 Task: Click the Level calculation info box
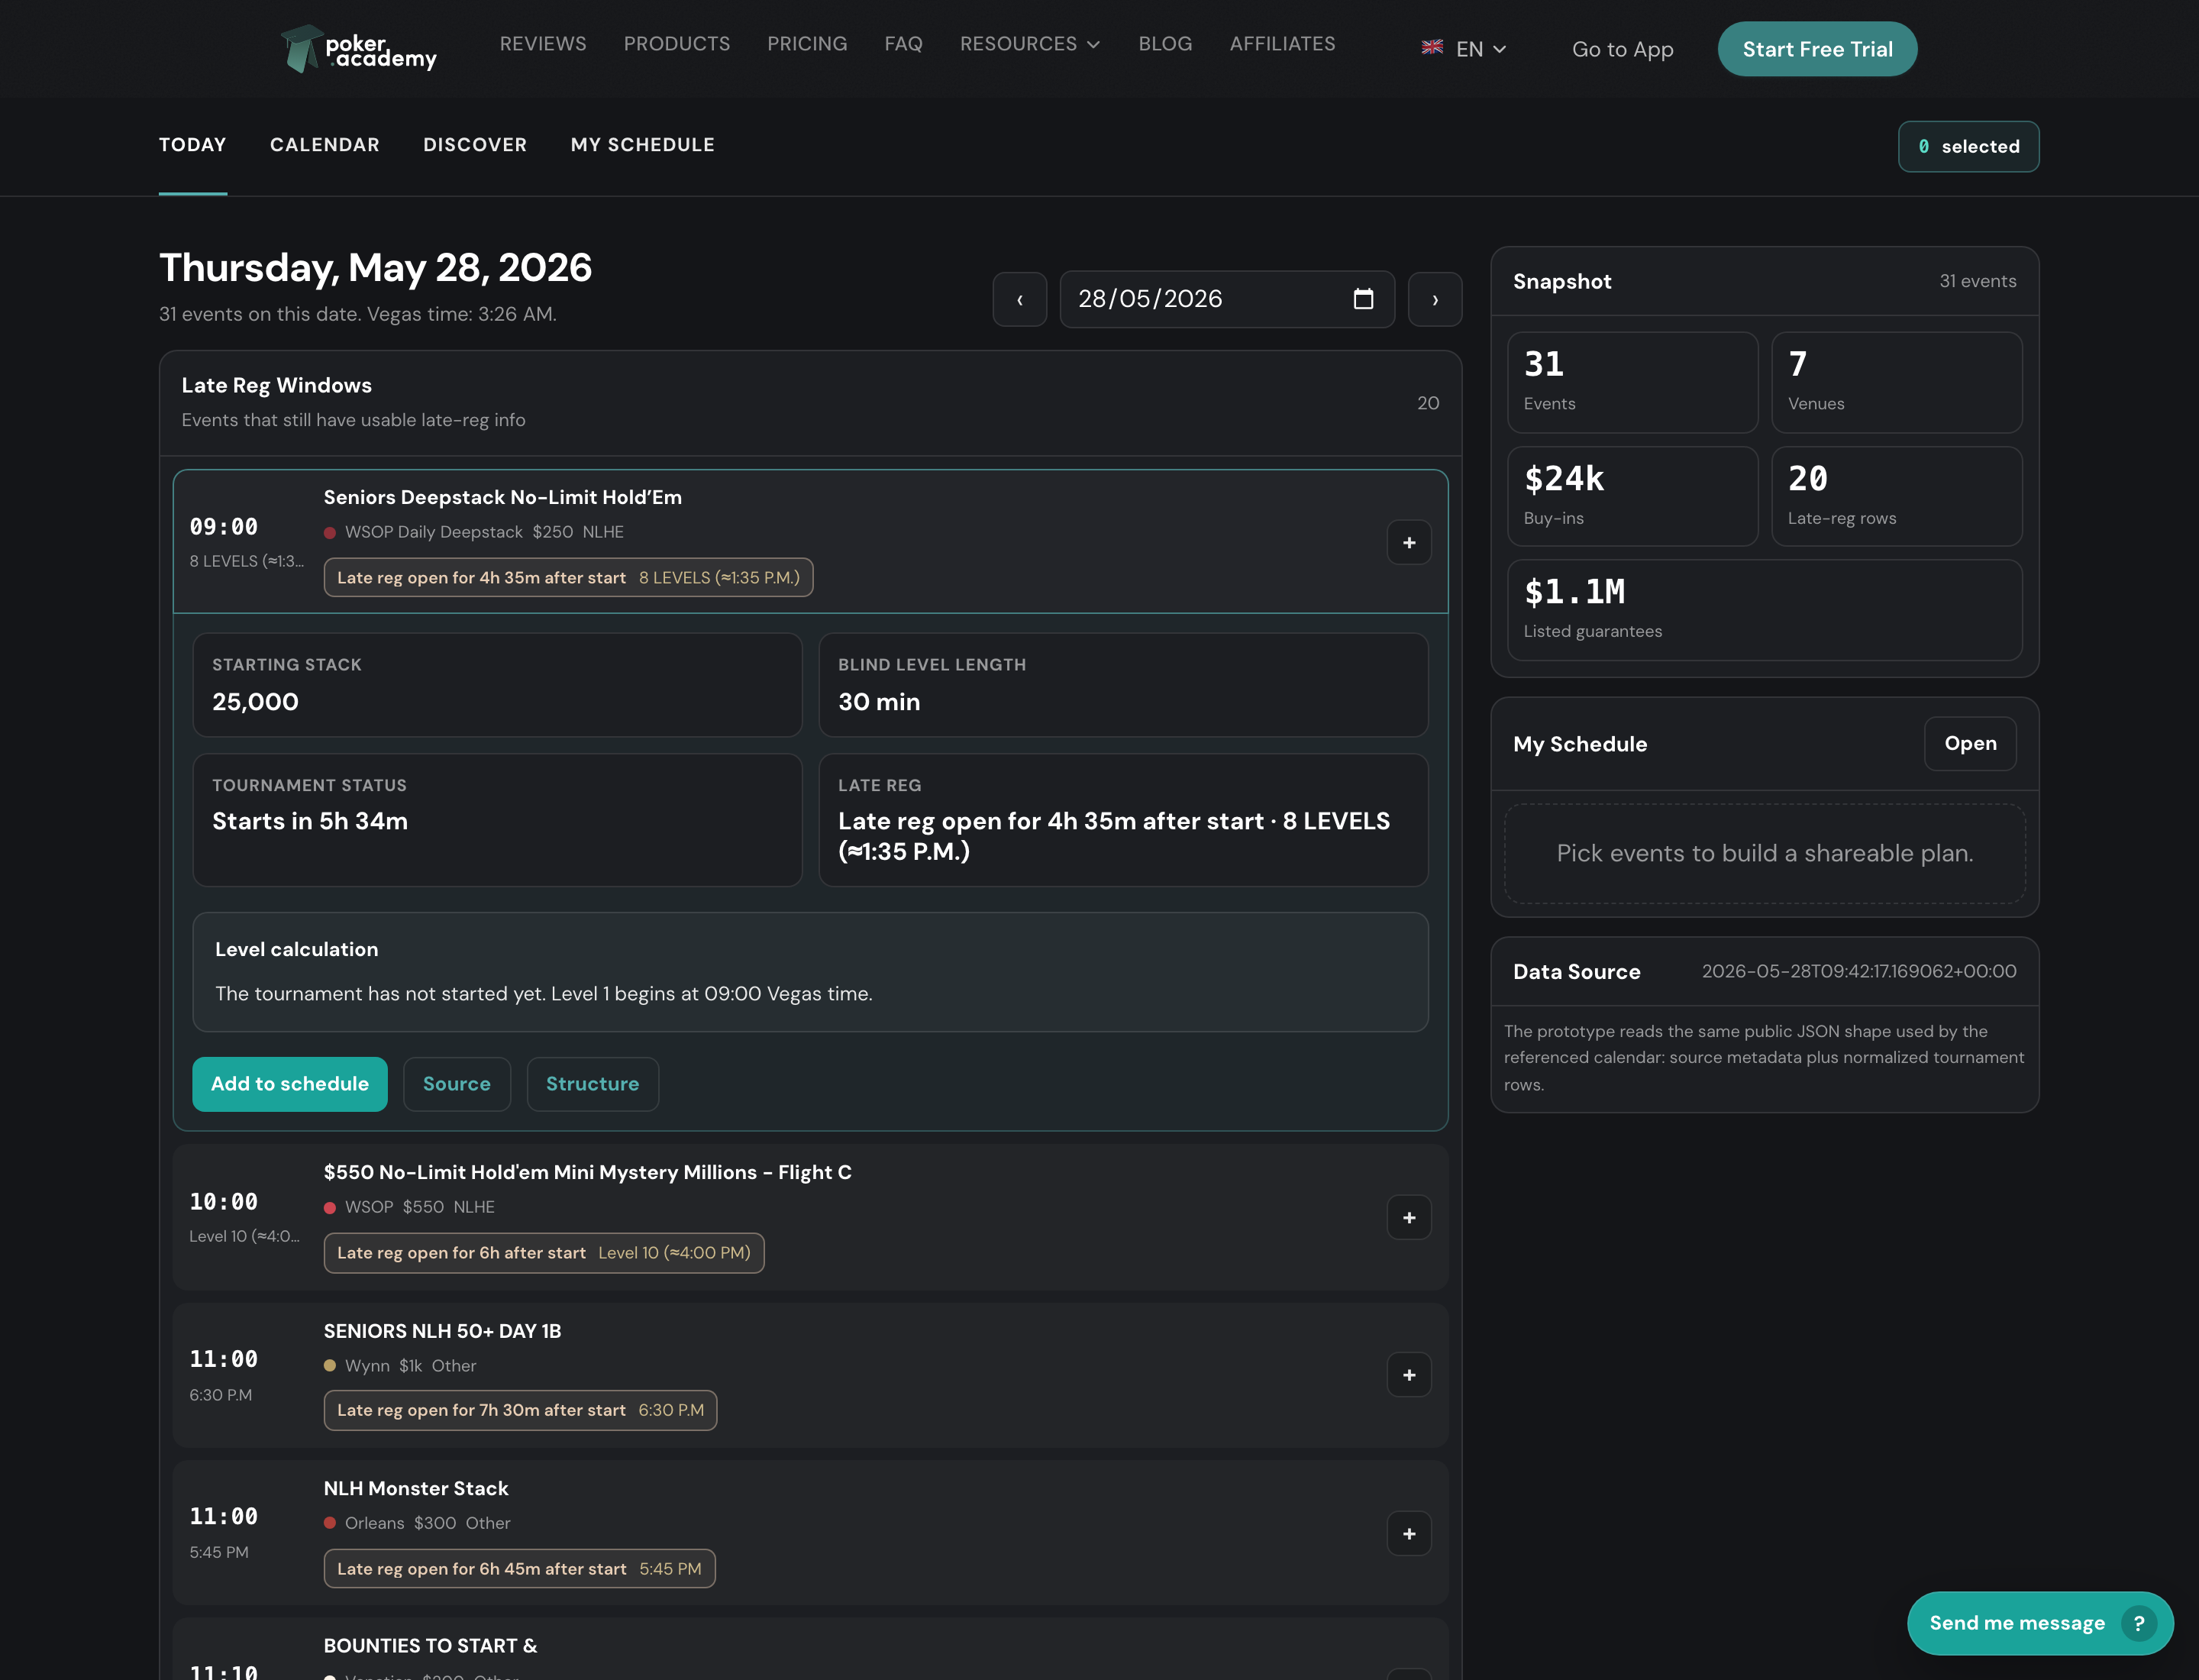(x=810, y=972)
